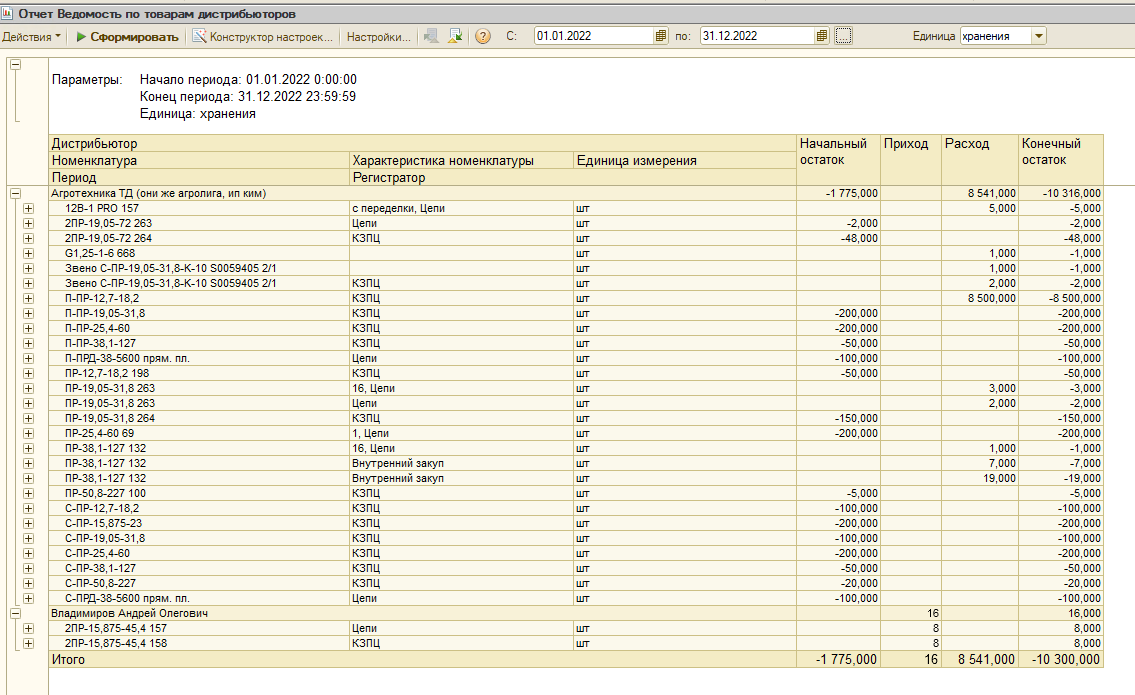
Task: Select Расход value 19,000
Action: (x=979, y=479)
